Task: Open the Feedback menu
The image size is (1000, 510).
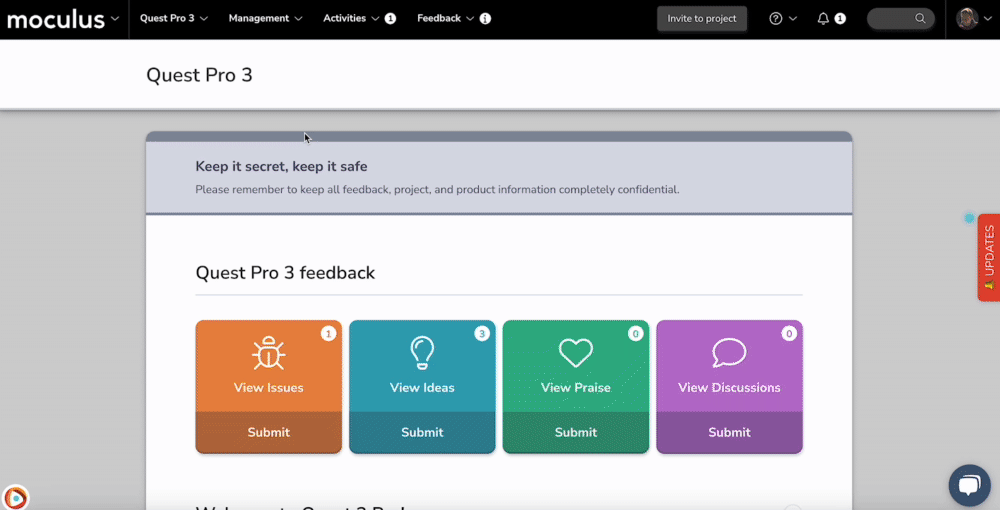Action: (x=445, y=18)
